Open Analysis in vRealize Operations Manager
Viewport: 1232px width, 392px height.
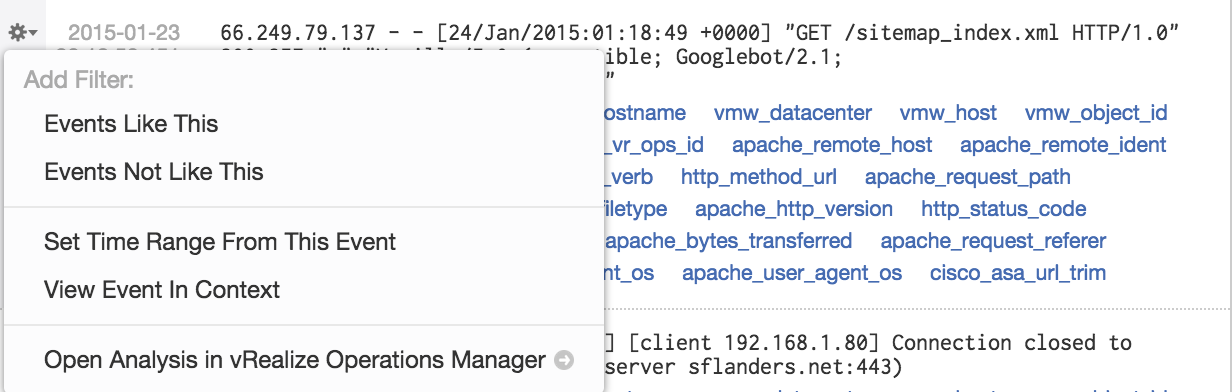pyautogui.click(x=295, y=360)
